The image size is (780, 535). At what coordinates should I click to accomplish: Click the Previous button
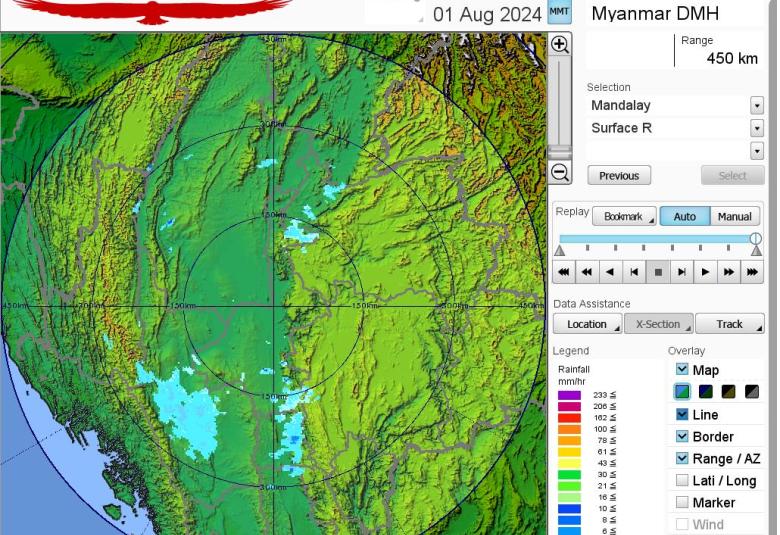(619, 176)
